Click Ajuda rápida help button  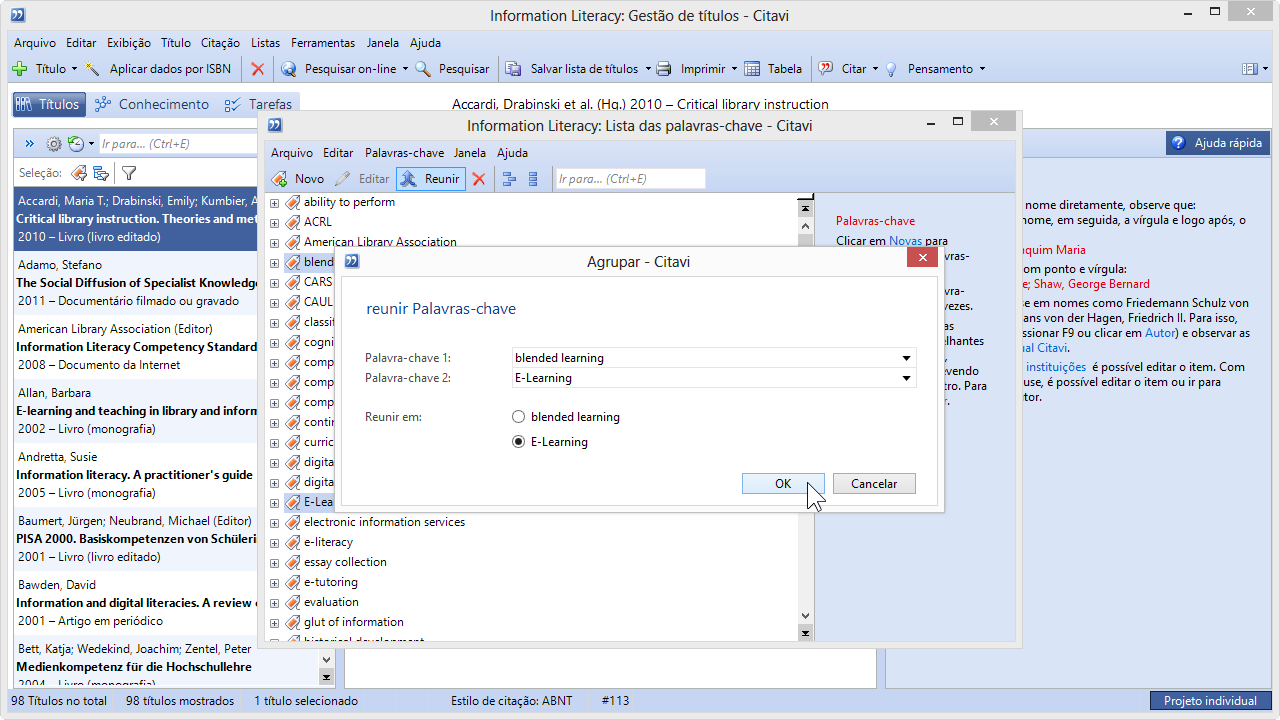1218,143
